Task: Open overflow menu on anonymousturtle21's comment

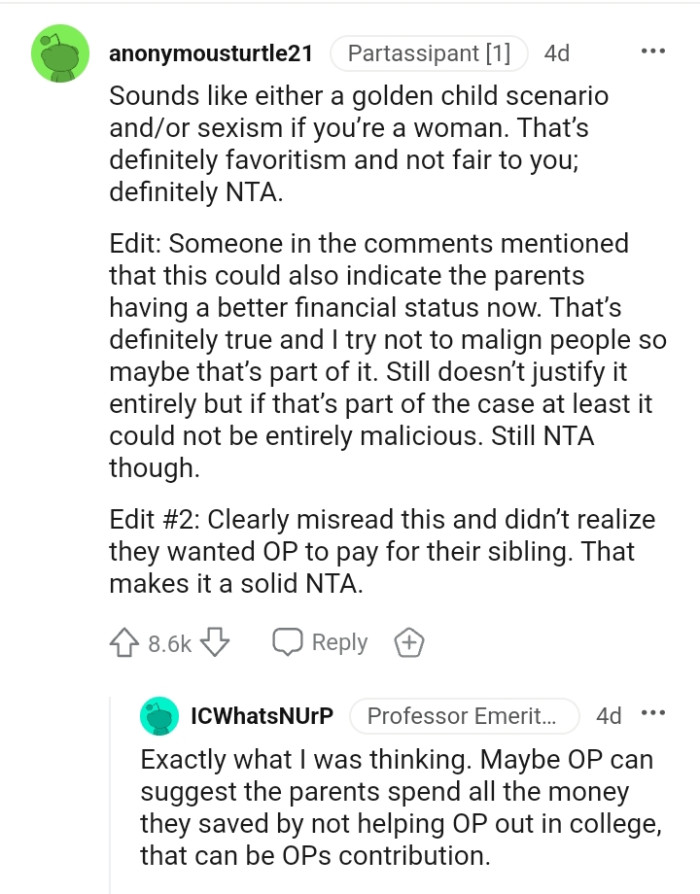Action: 653,49
